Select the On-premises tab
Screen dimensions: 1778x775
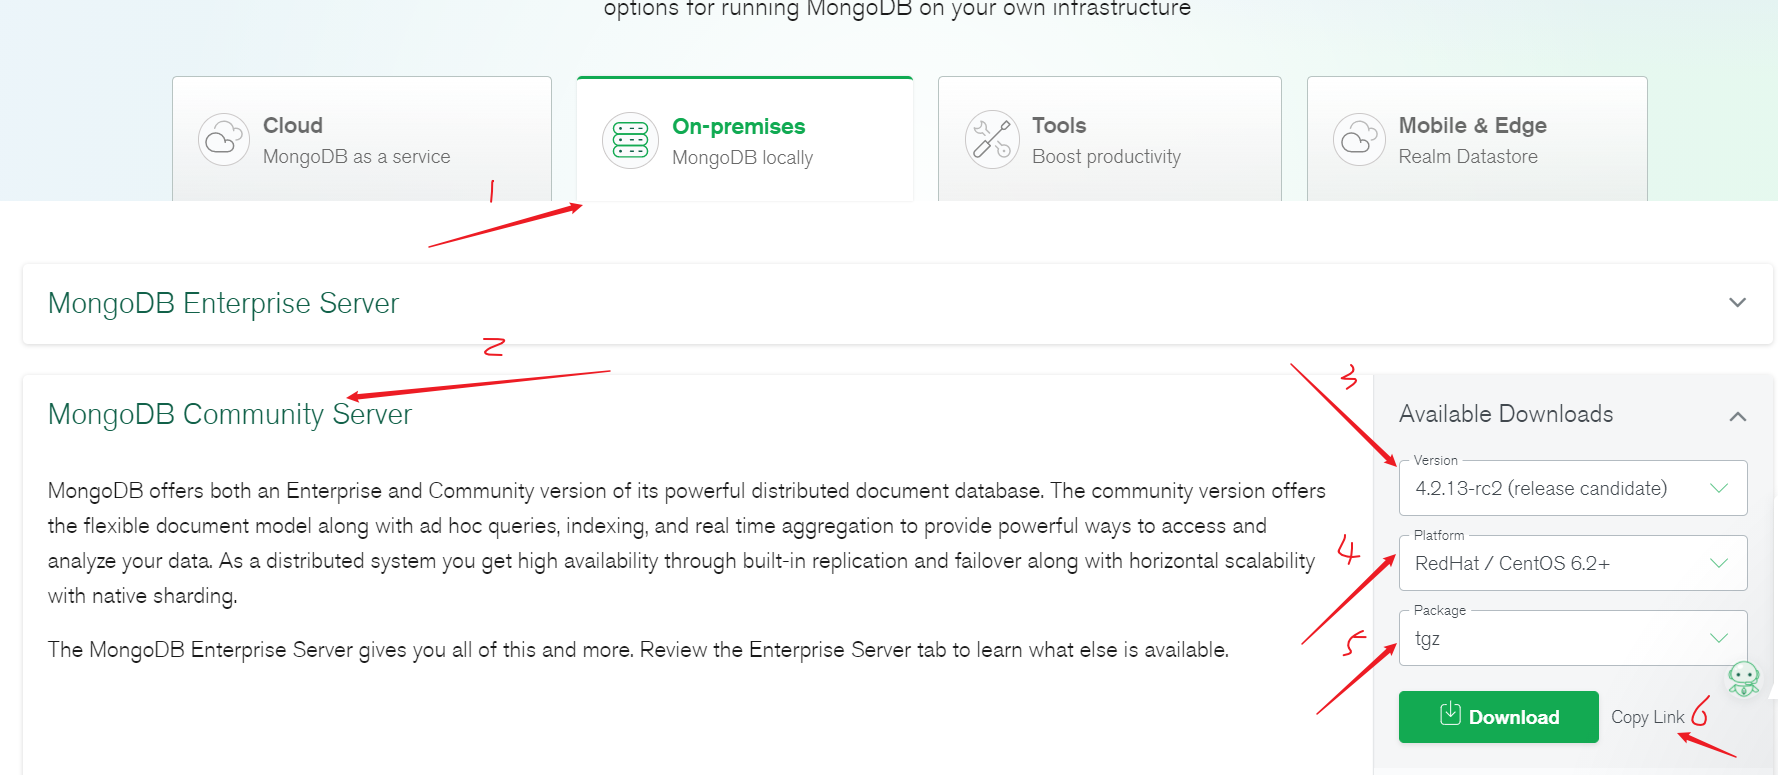point(745,139)
